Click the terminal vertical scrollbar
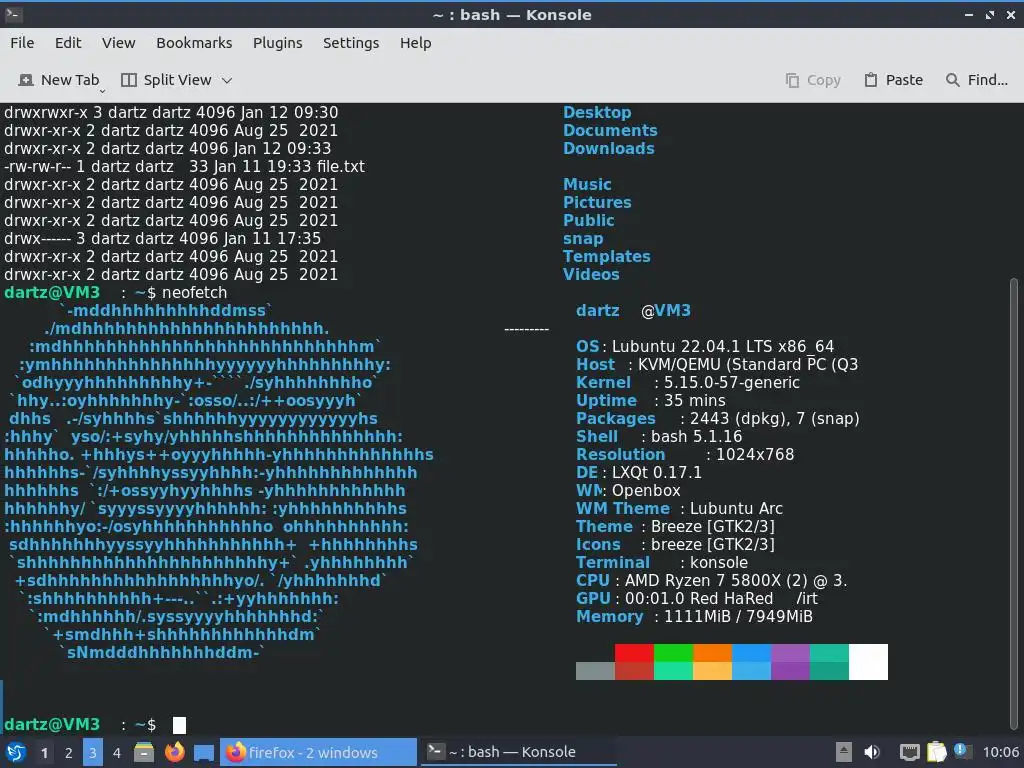This screenshot has width=1024, height=768. pyautogui.click(x=1014, y=502)
